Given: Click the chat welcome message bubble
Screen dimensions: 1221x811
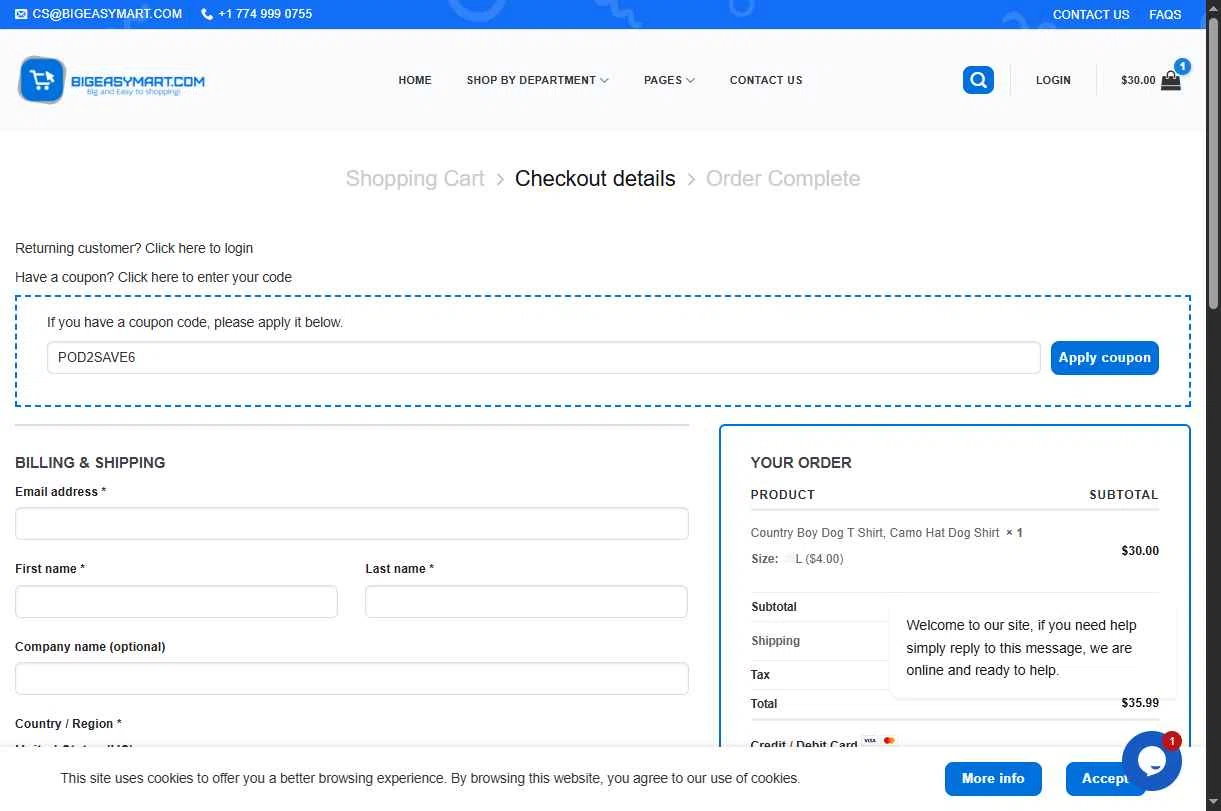Looking at the screenshot, I should 1032,648.
